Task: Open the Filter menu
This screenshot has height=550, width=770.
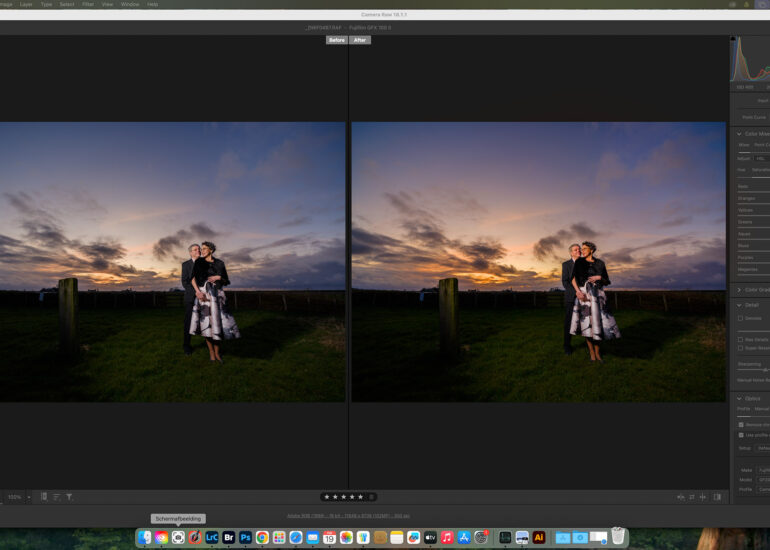Action: (x=88, y=4)
